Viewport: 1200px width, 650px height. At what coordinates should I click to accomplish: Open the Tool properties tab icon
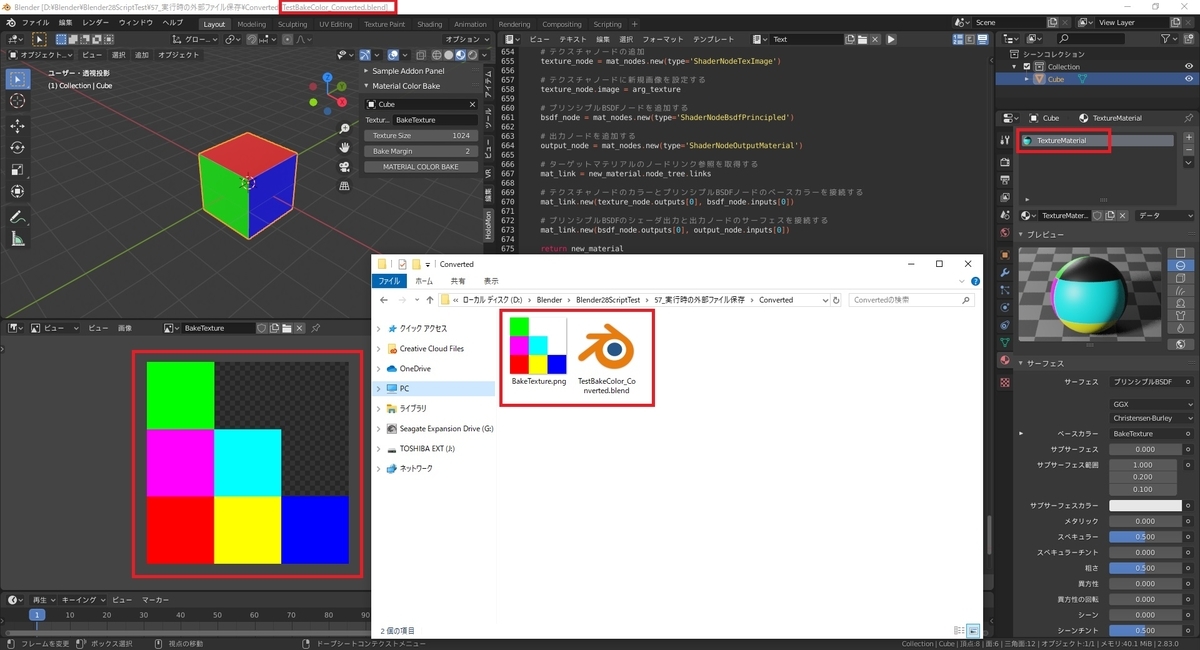point(1005,139)
